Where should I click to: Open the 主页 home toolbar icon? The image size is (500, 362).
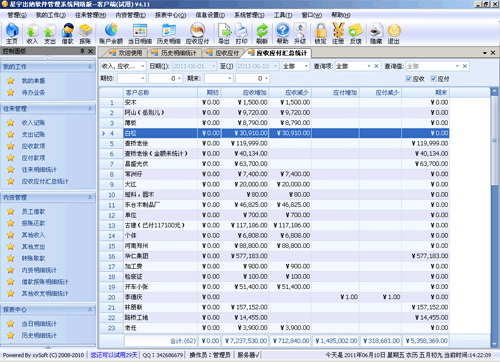tap(12, 33)
